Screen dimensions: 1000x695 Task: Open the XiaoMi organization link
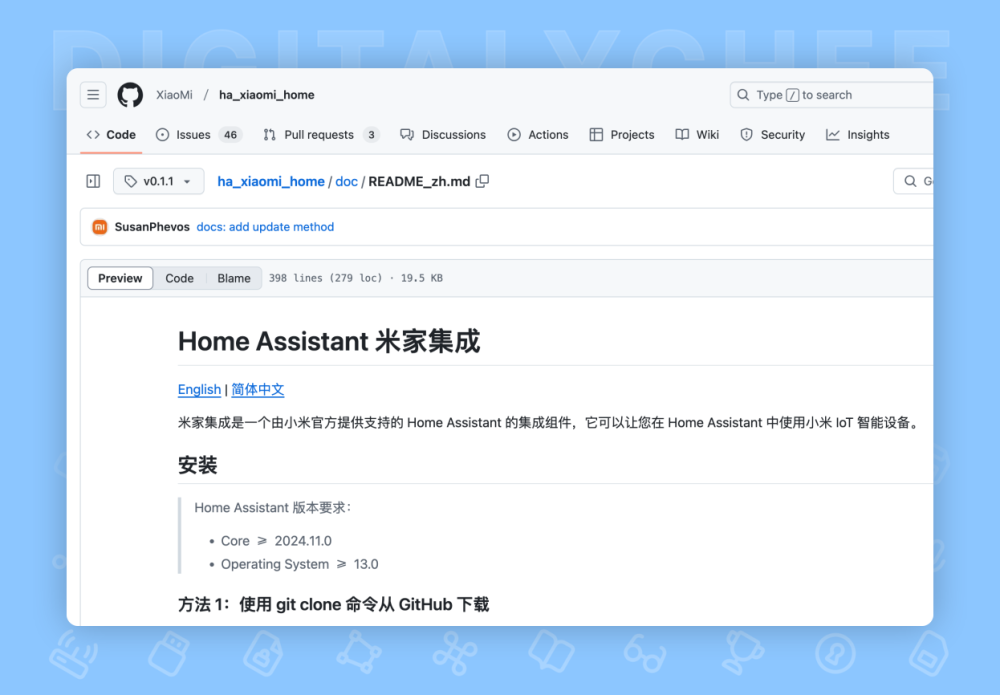[174, 95]
